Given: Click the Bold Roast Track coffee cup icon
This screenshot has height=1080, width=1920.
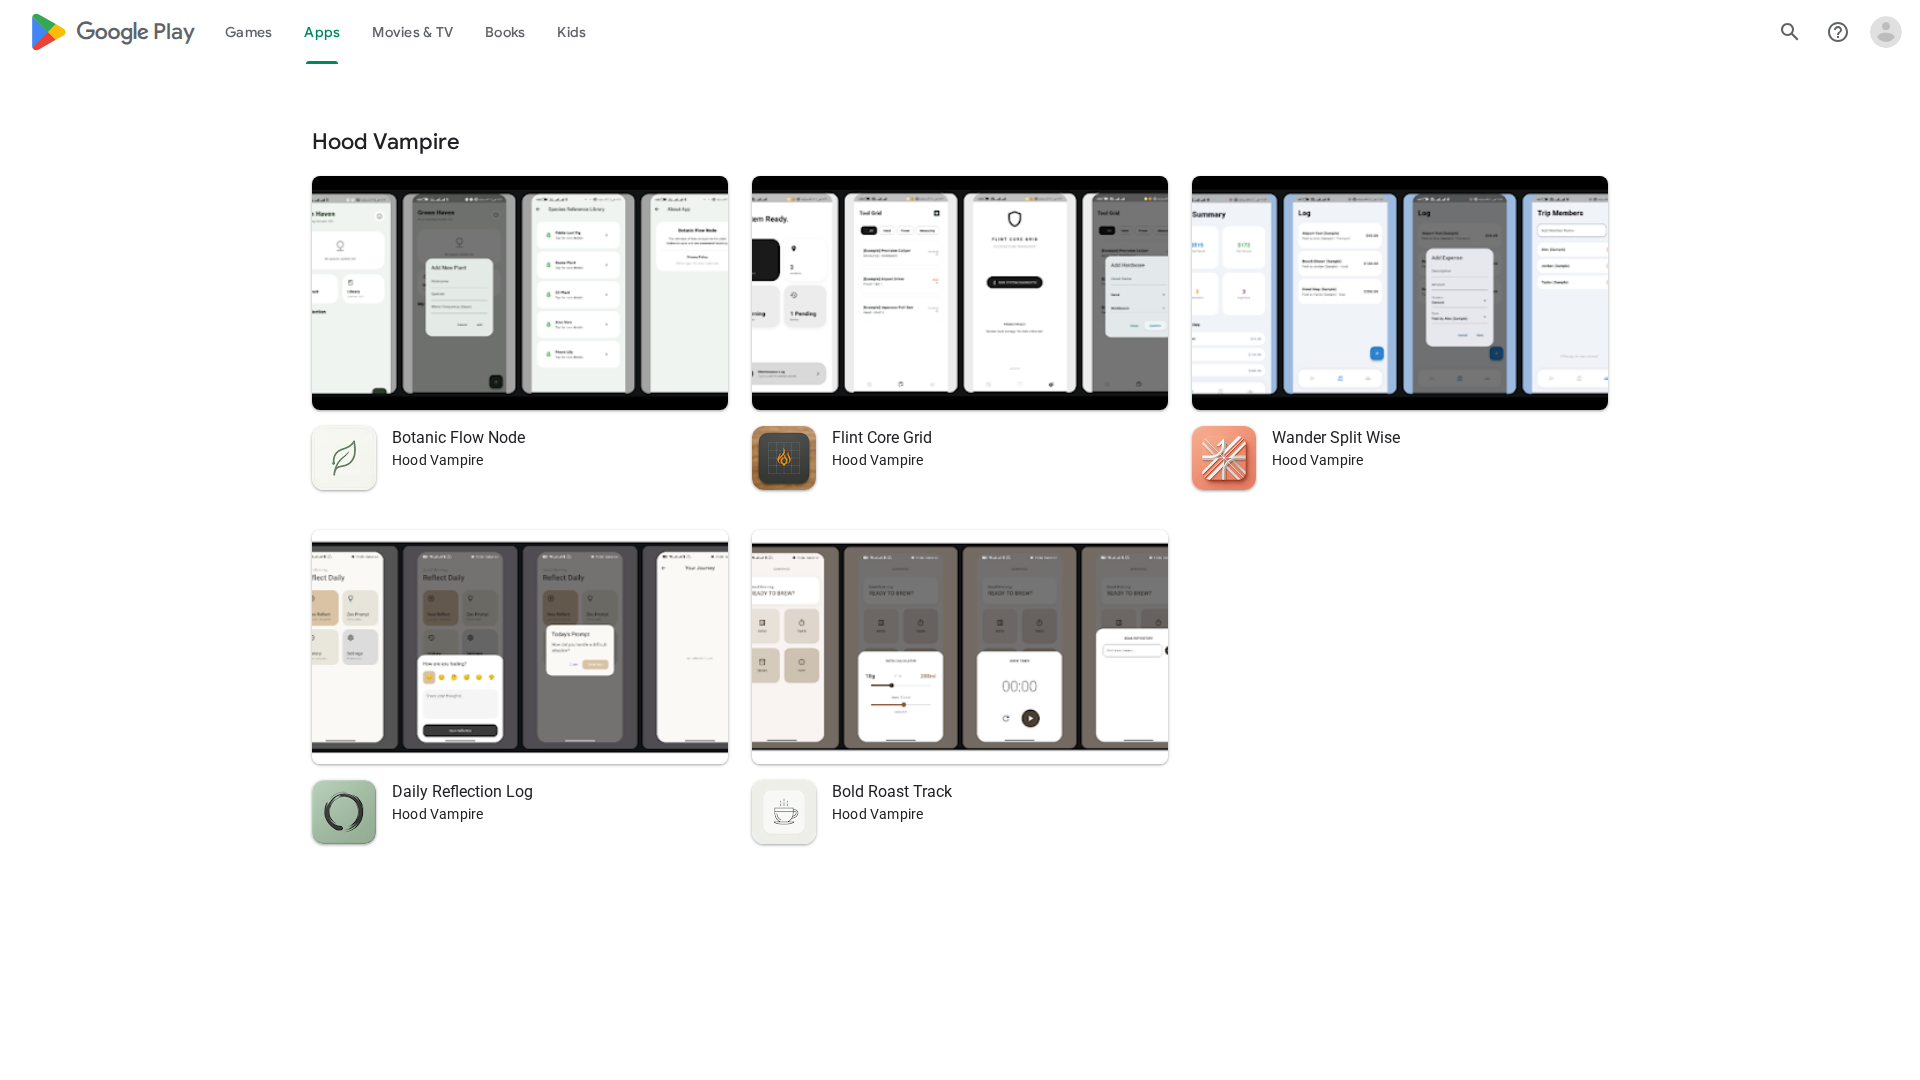Looking at the screenshot, I should tap(784, 812).
